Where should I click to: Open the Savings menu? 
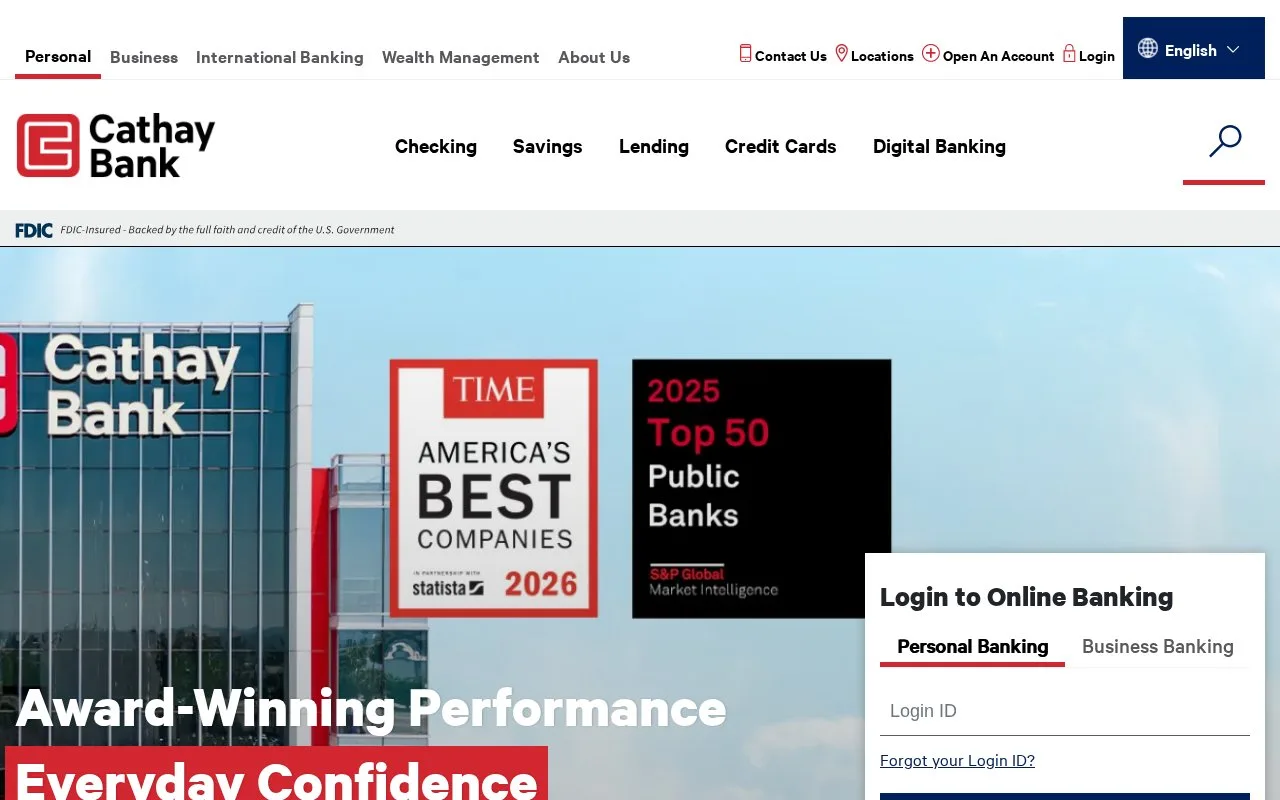[x=548, y=146]
